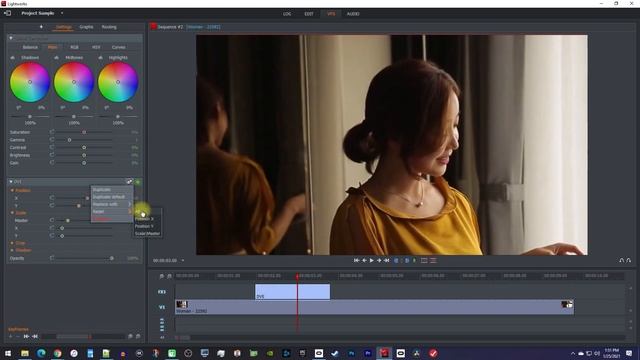Expand the Crop parameter group
The width and height of the screenshot is (640, 360).
tap(12, 243)
